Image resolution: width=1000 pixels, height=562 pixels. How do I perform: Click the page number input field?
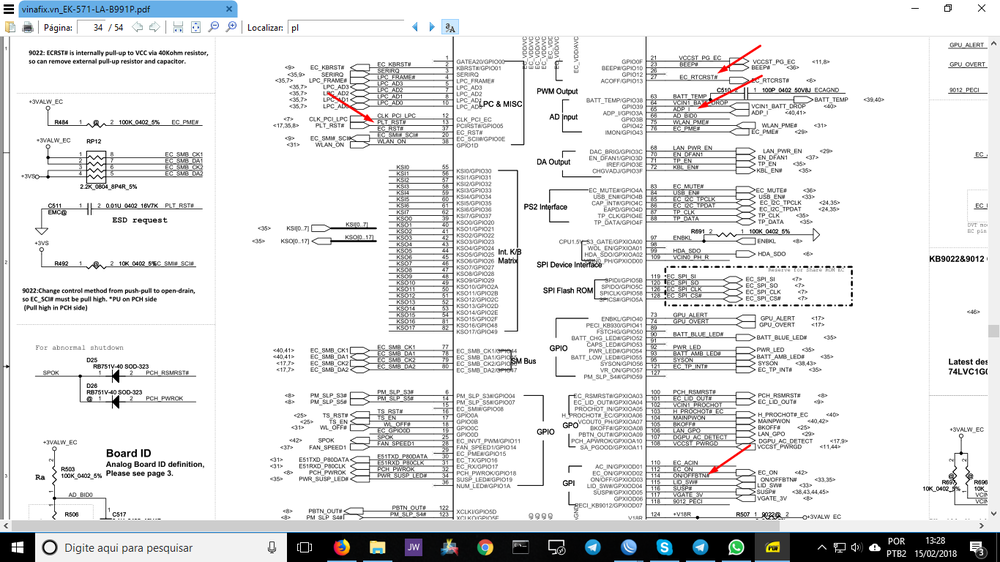click(x=91, y=28)
